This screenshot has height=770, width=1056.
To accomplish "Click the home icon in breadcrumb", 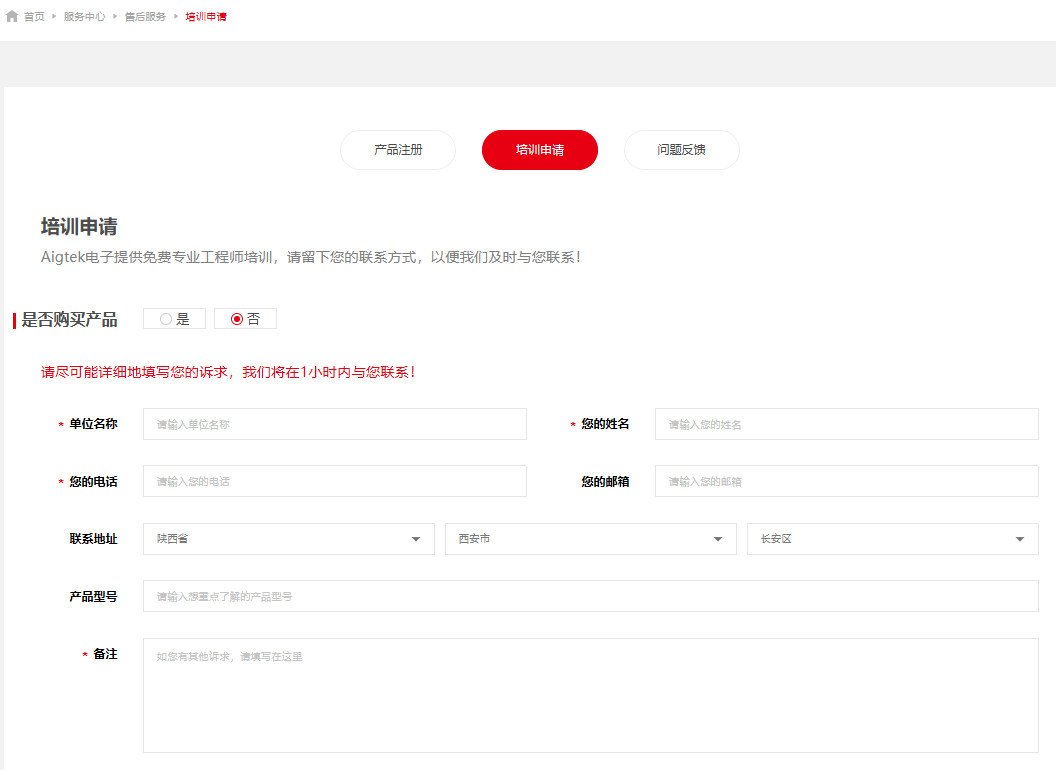I will tap(12, 16).
